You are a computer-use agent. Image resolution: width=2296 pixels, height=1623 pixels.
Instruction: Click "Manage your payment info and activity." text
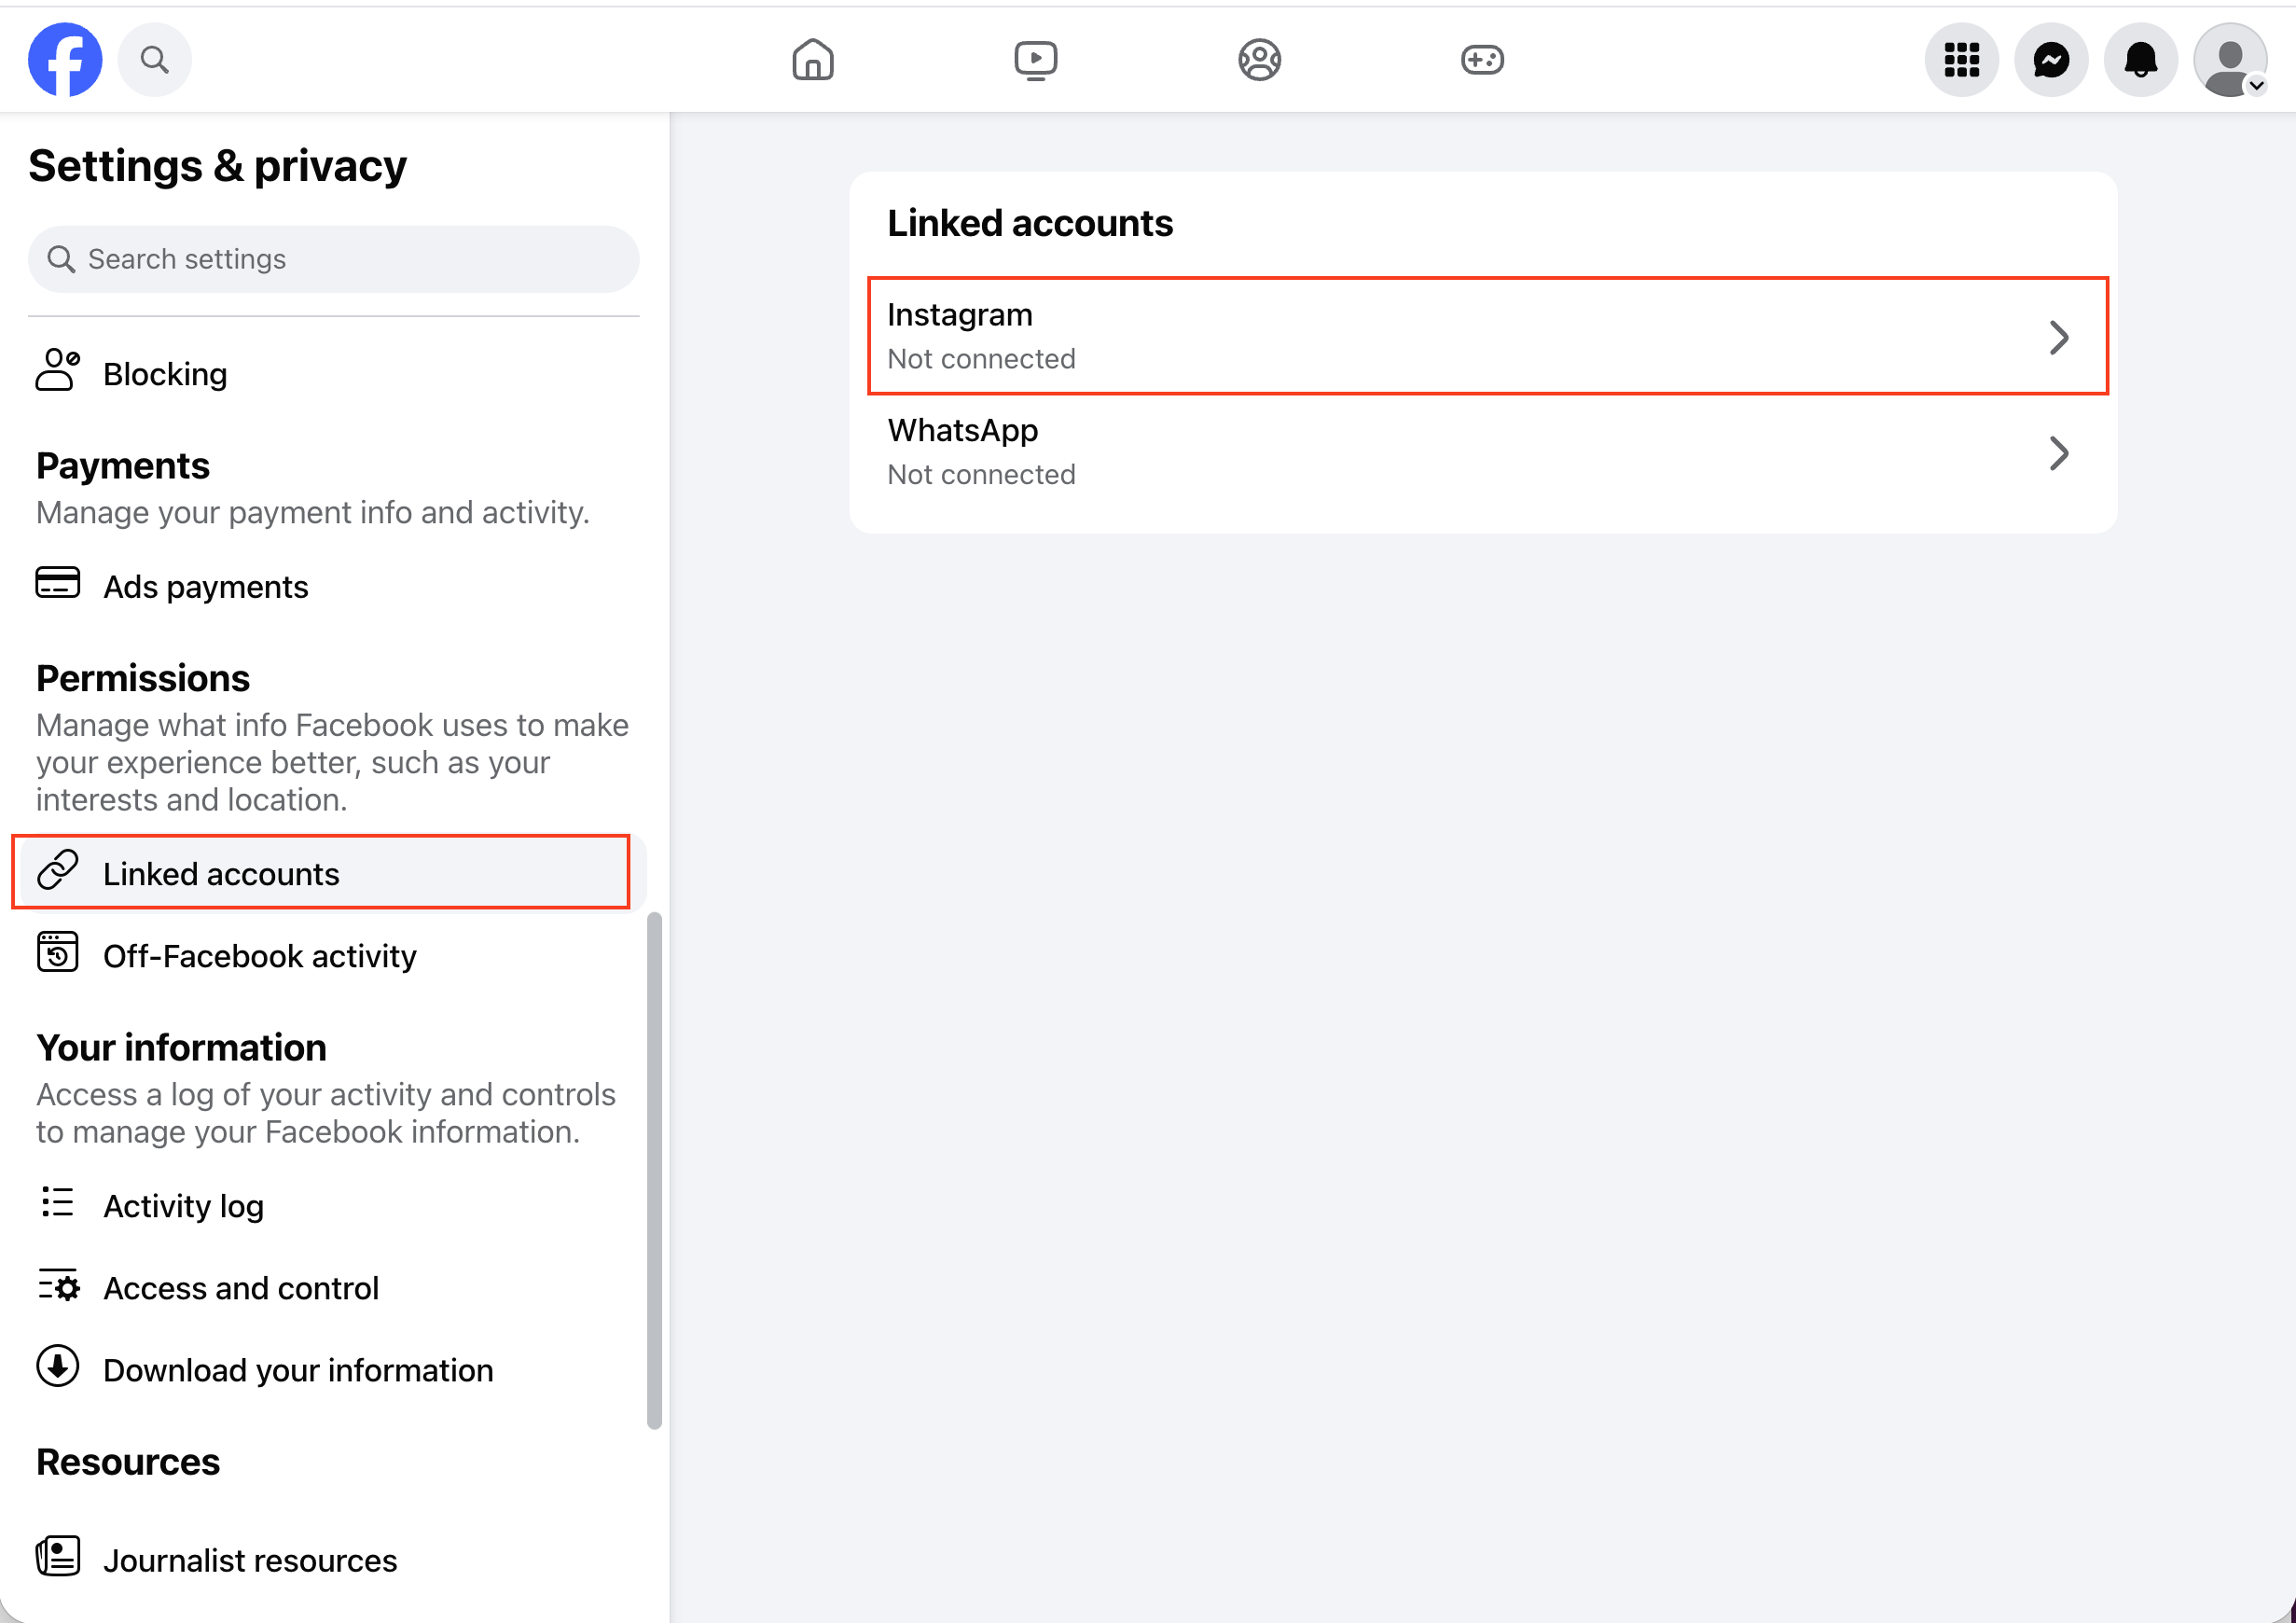313,513
